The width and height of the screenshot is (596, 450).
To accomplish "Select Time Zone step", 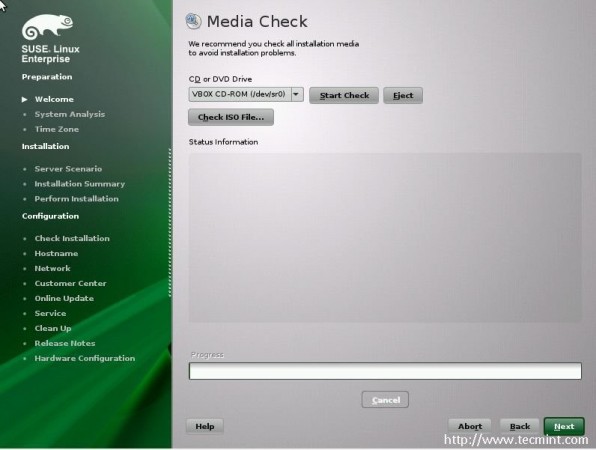I will (x=57, y=129).
